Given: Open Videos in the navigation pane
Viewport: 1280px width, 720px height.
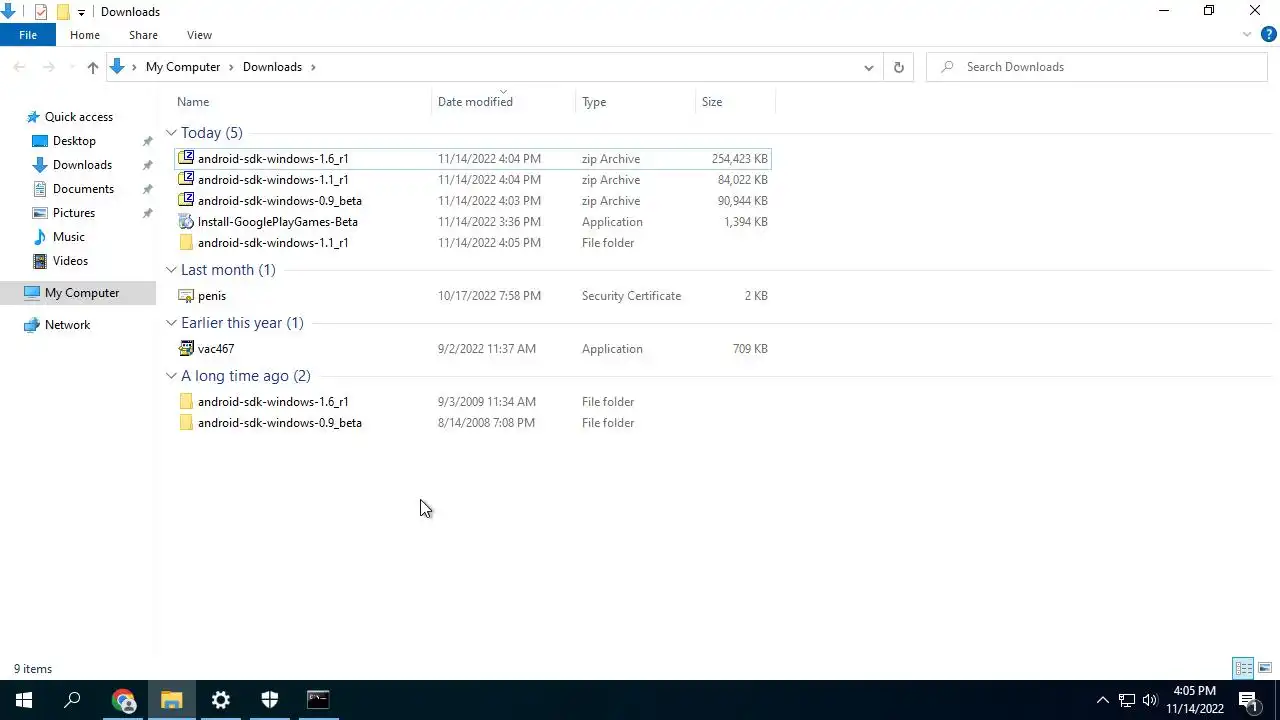Looking at the screenshot, I should coord(70,261).
